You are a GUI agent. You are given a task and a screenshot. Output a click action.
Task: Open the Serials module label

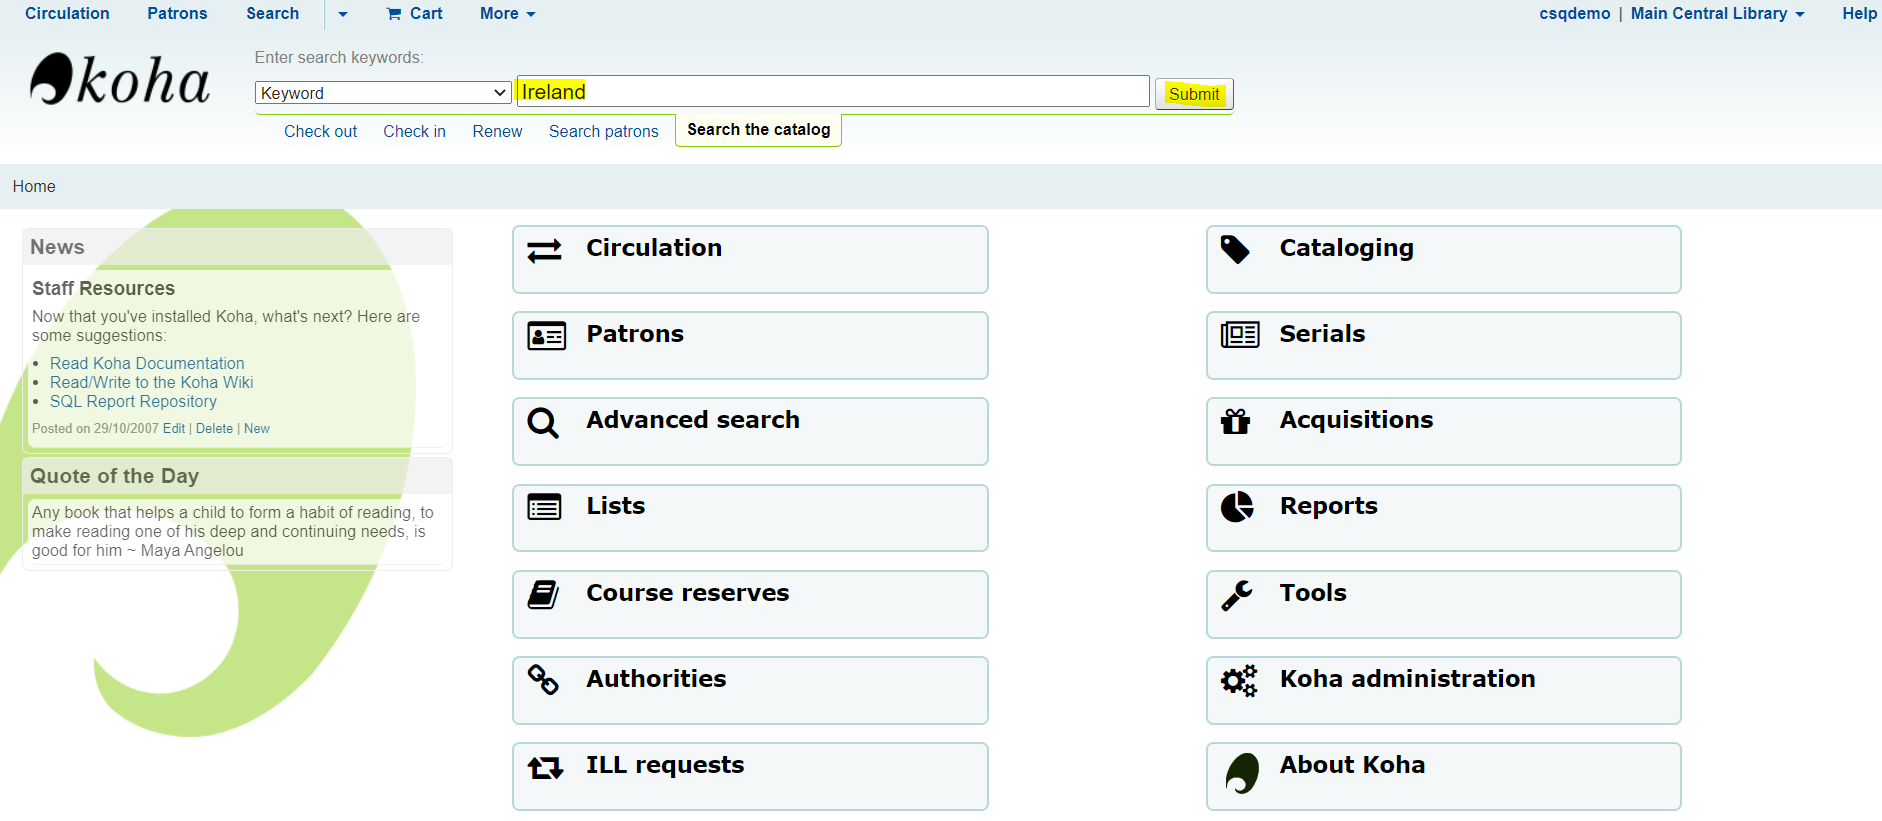[1322, 334]
